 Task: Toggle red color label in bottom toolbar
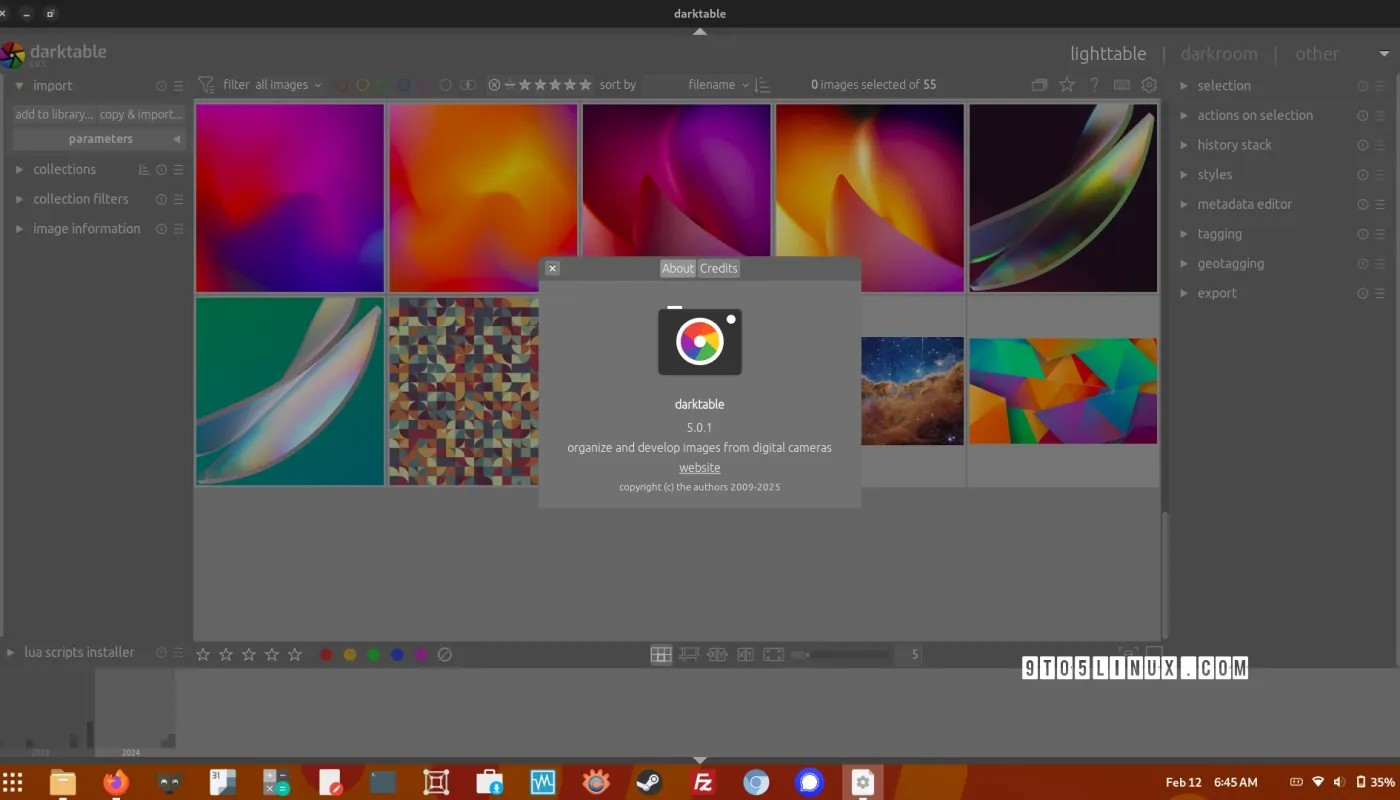coord(326,655)
